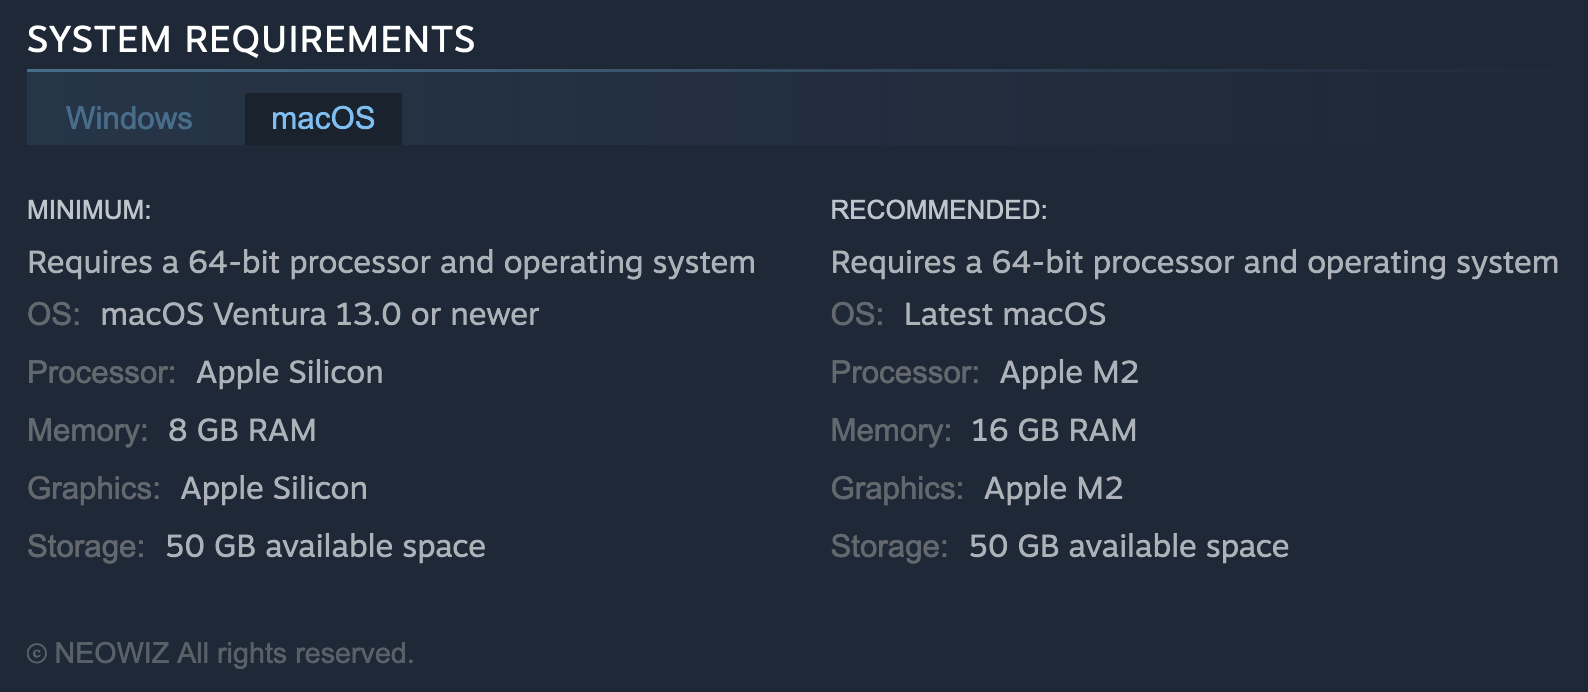Click minimum Storage '50 GB available space'

(x=326, y=546)
